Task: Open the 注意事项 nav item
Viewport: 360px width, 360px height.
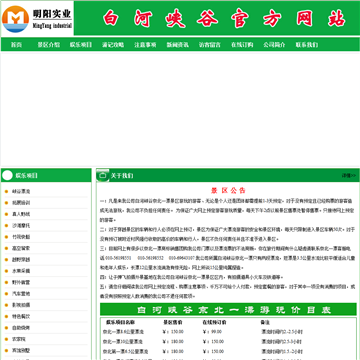Action: click(145, 45)
